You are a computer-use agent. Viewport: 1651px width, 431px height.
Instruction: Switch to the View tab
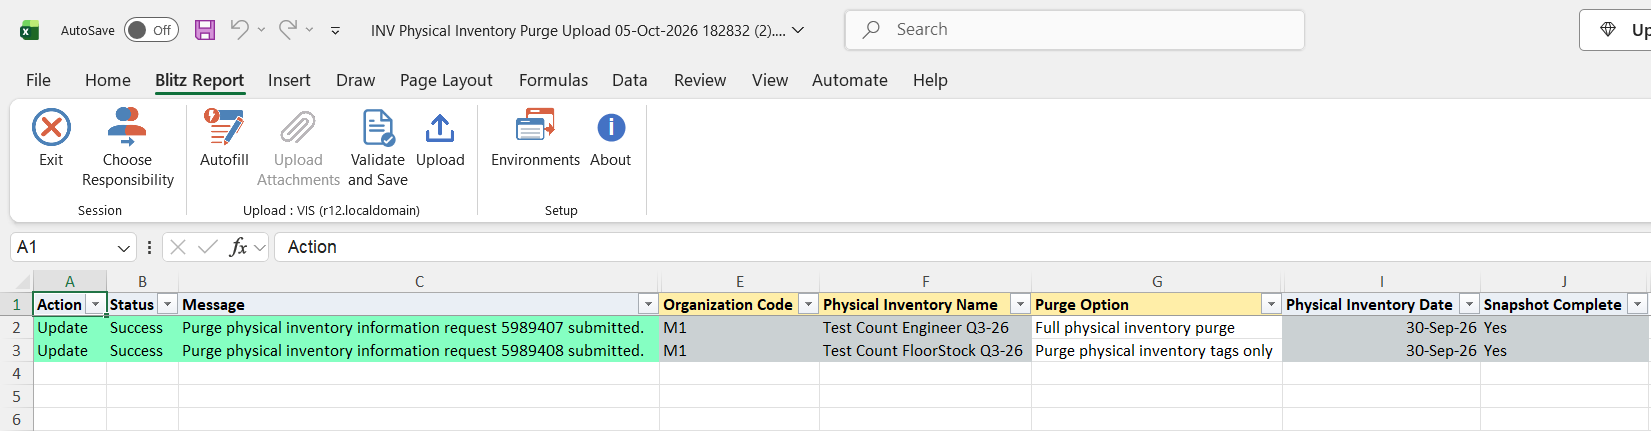(770, 80)
